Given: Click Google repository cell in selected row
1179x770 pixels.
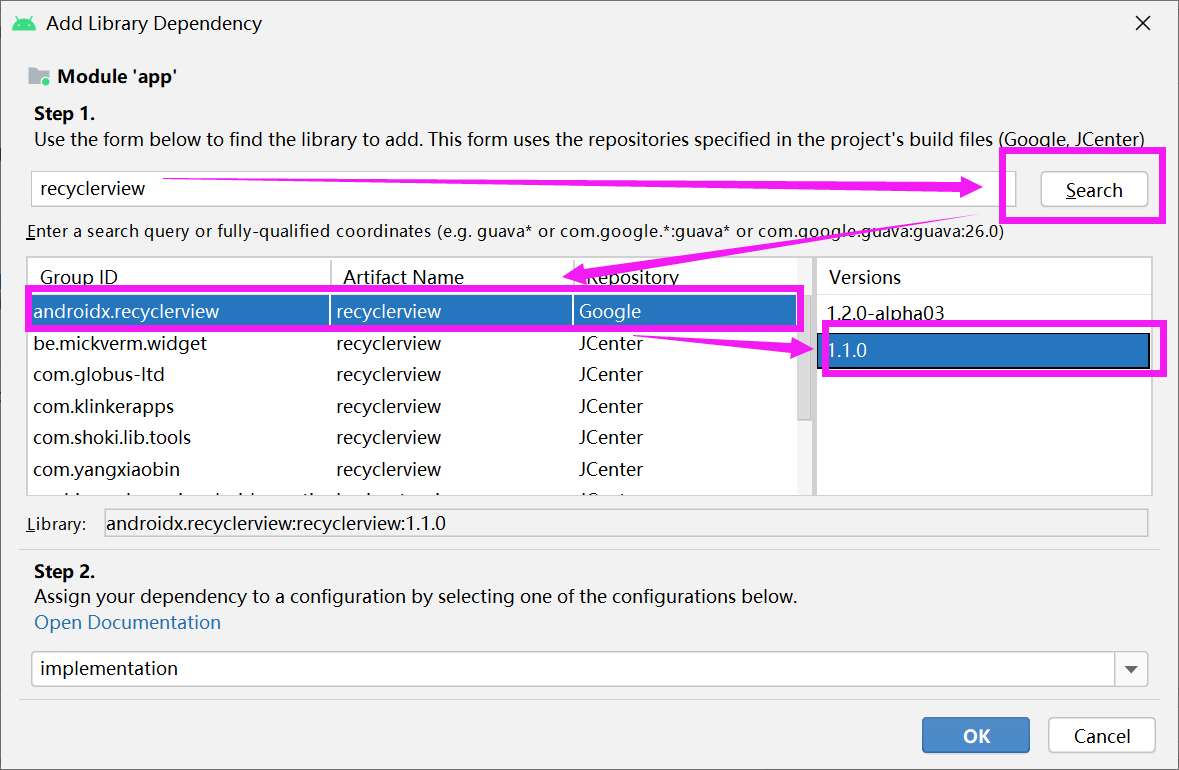Looking at the screenshot, I should pos(685,311).
